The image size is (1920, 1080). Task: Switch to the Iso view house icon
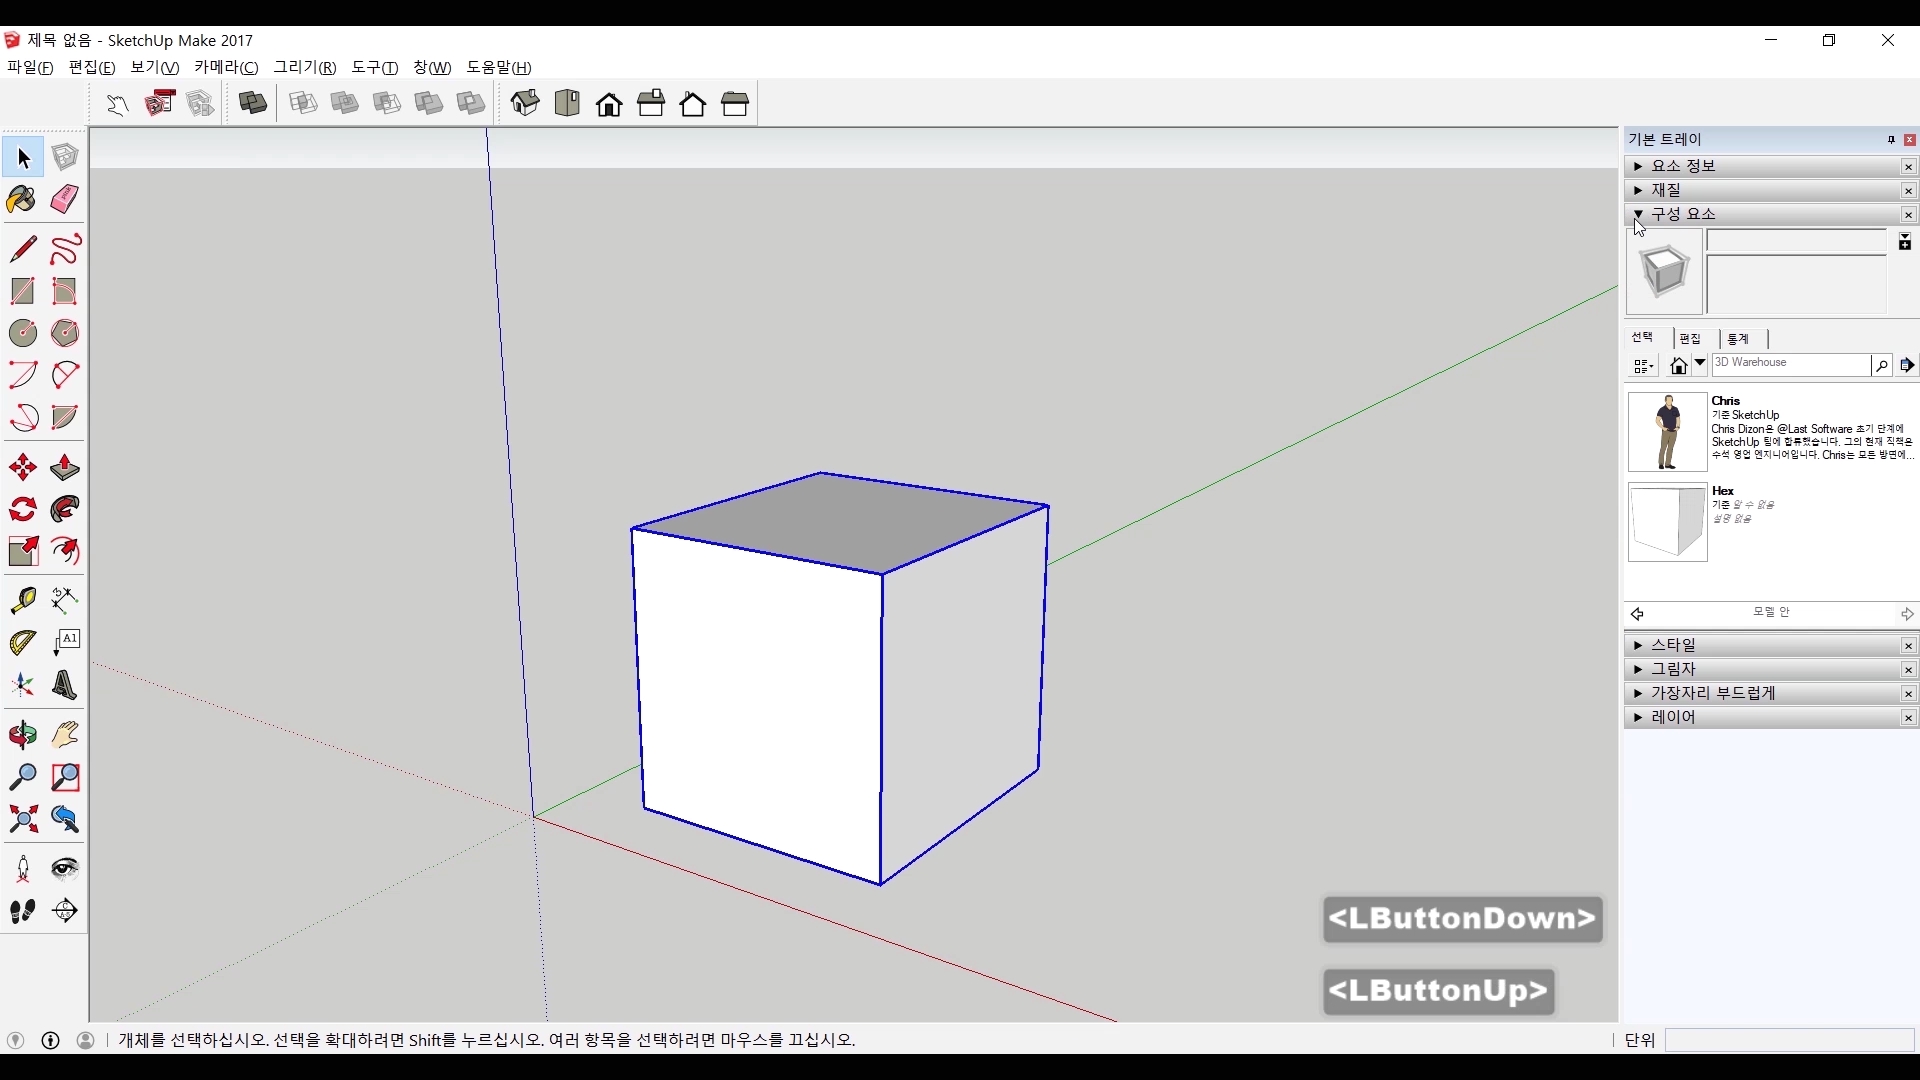pos(525,103)
